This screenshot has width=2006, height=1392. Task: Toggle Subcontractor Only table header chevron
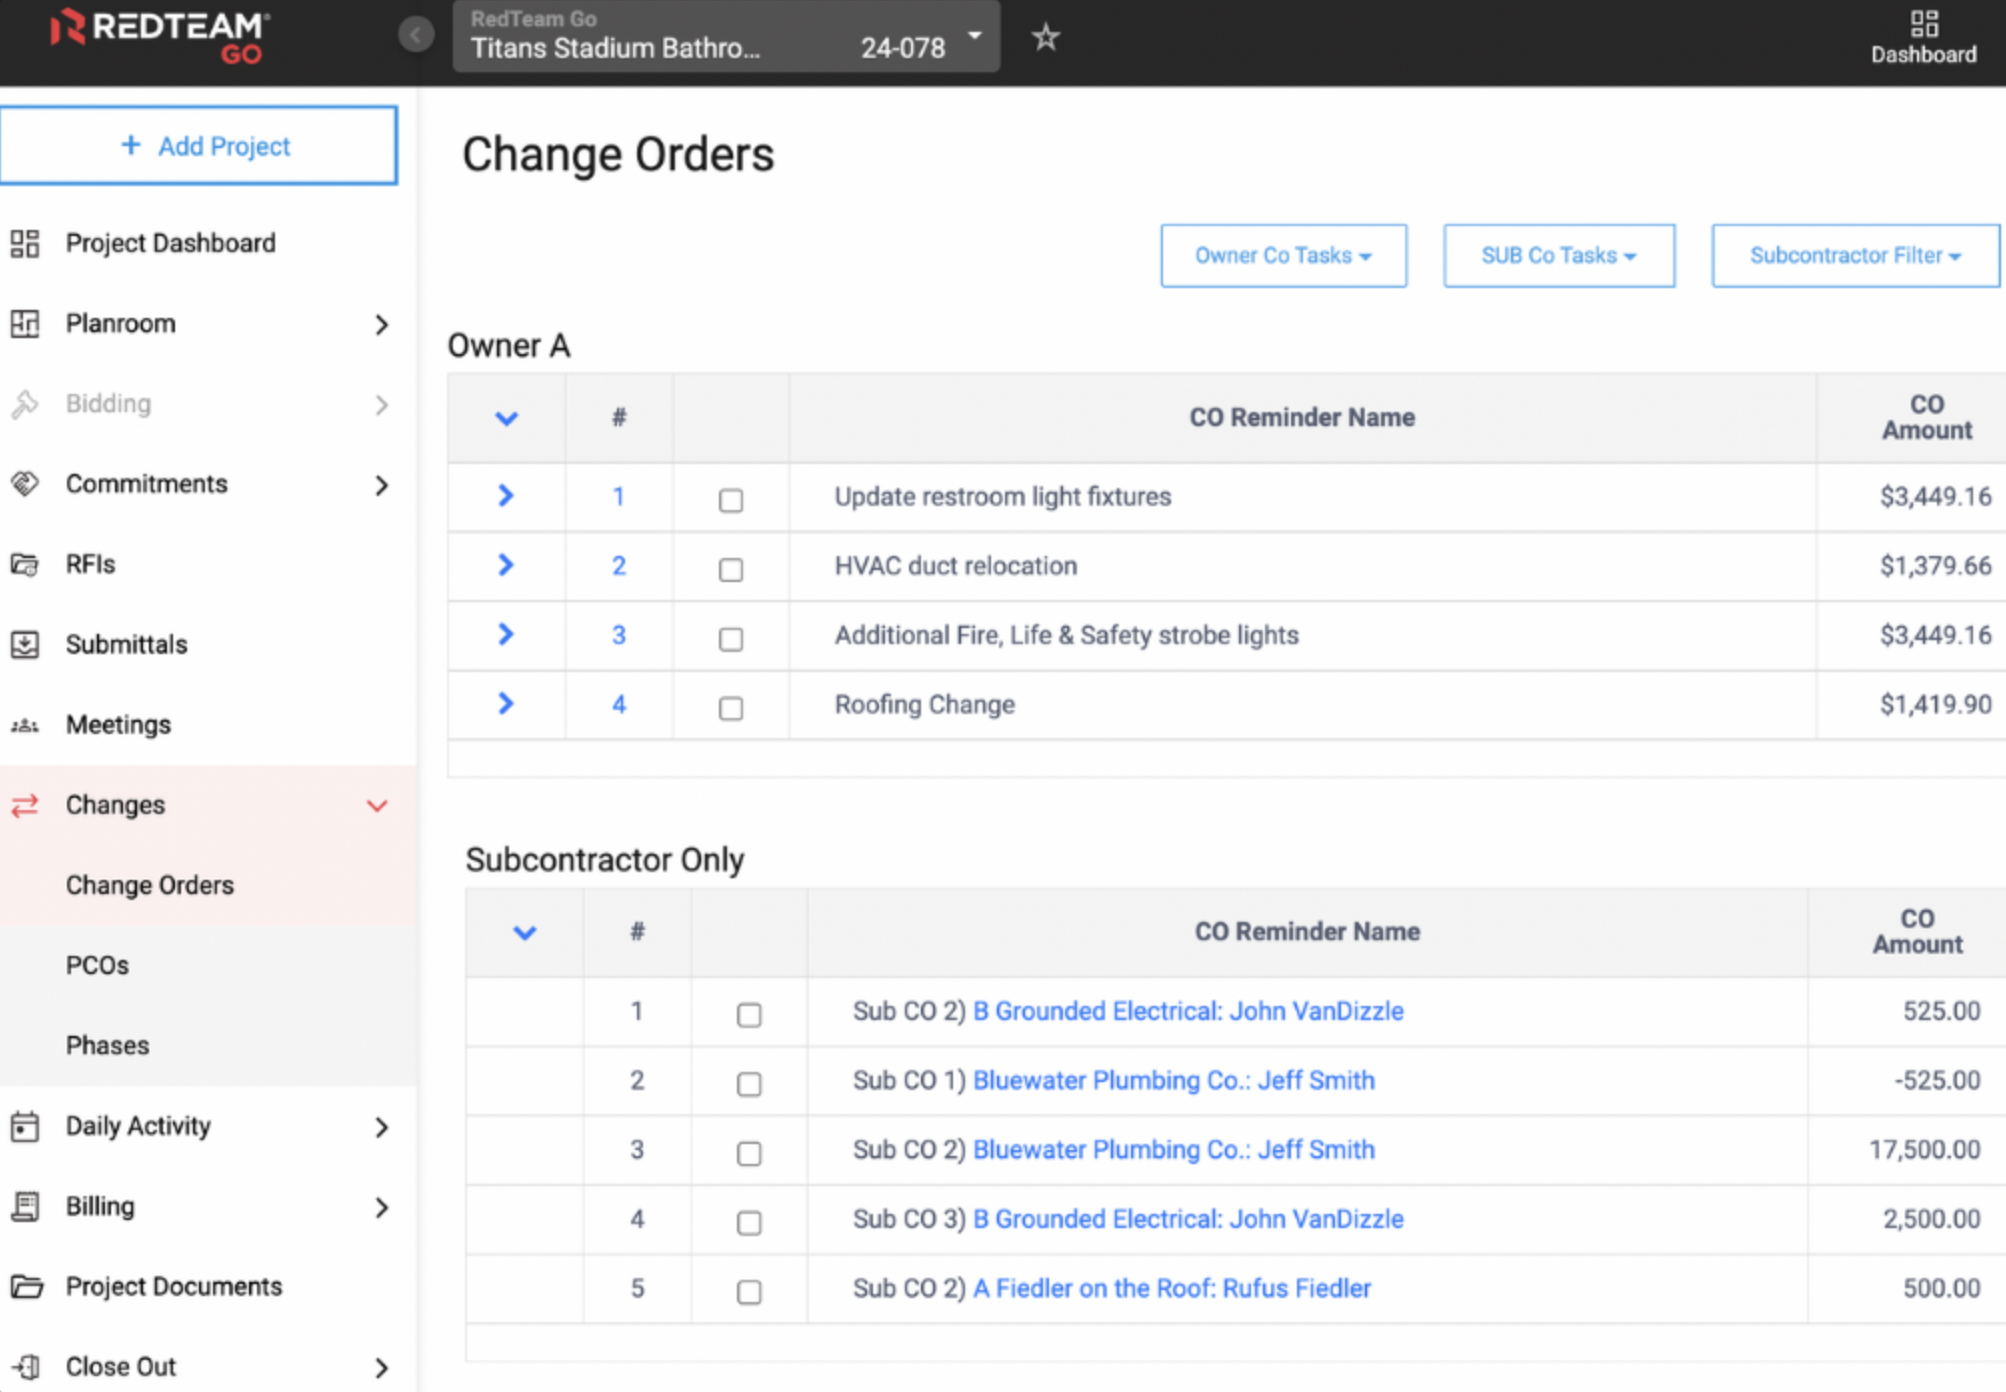pyautogui.click(x=525, y=933)
